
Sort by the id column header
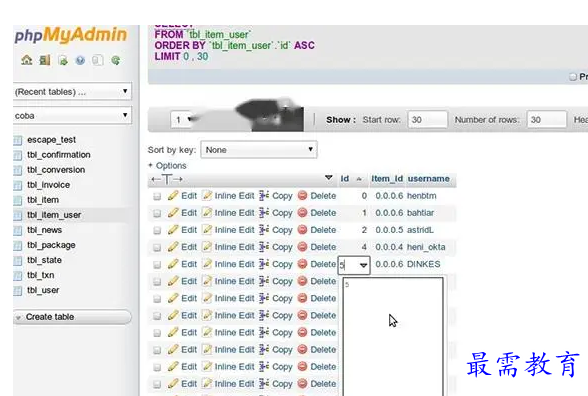tap(345, 178)
